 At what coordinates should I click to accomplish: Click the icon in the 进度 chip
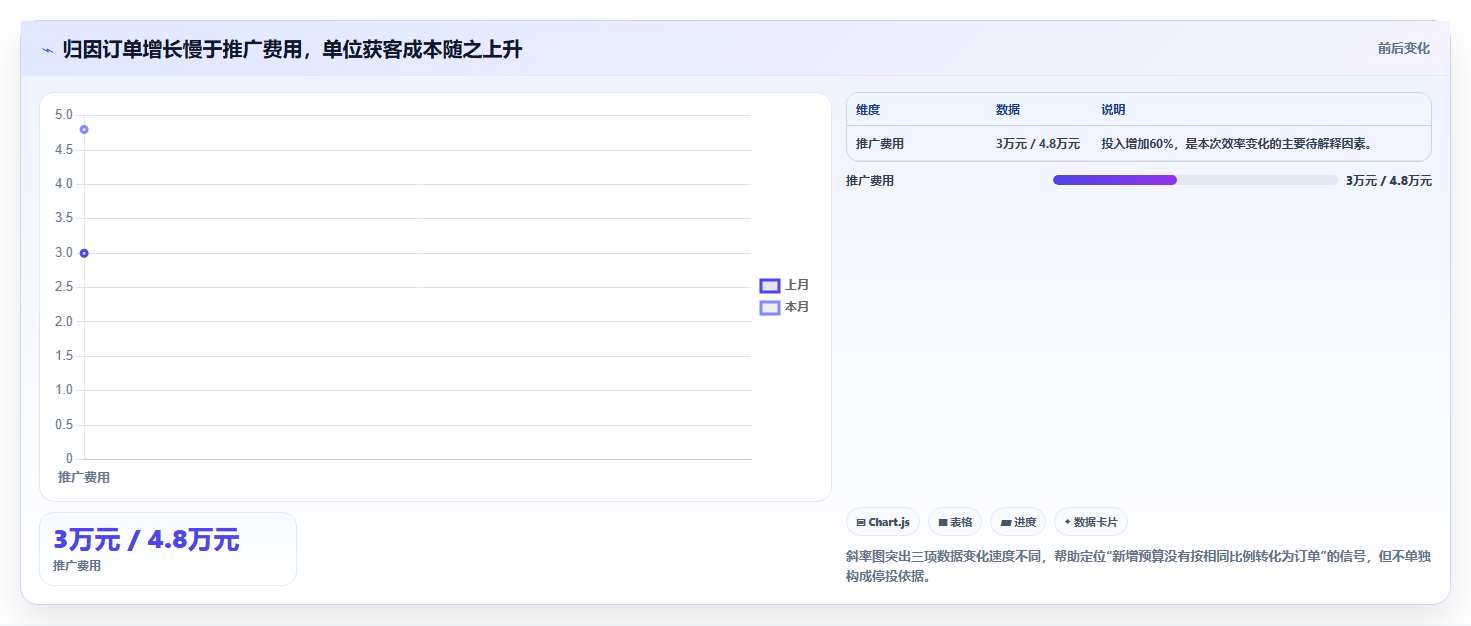(x=1005, y=522)
